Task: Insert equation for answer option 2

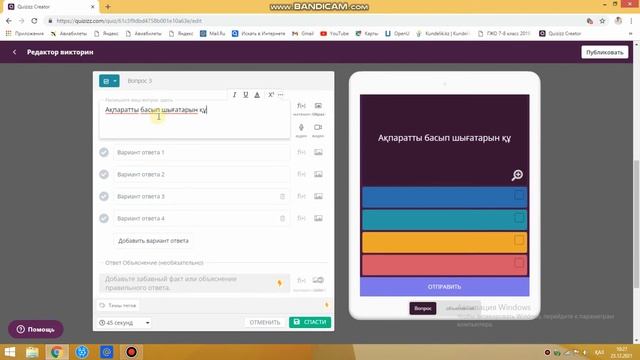Action: [301, 174]
